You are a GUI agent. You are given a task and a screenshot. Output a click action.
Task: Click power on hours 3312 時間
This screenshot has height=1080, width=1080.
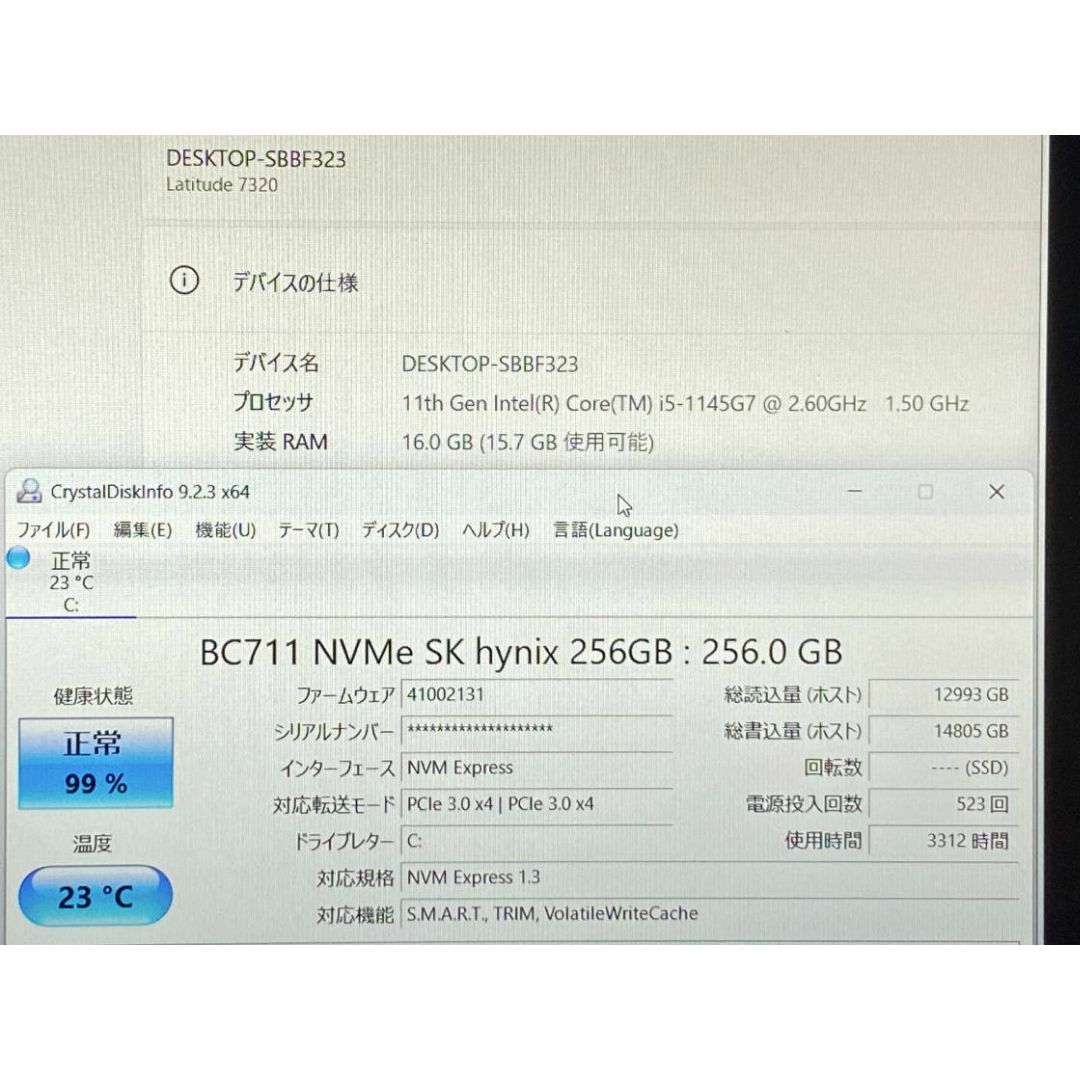(944, 840)
